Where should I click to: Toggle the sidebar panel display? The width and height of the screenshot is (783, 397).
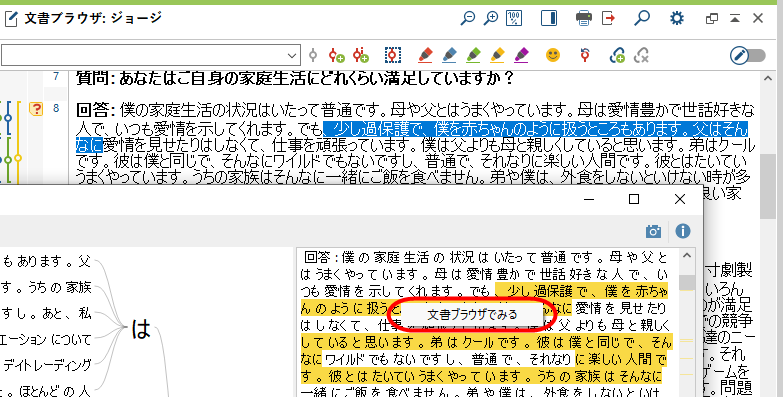click(x=549, y=18)
